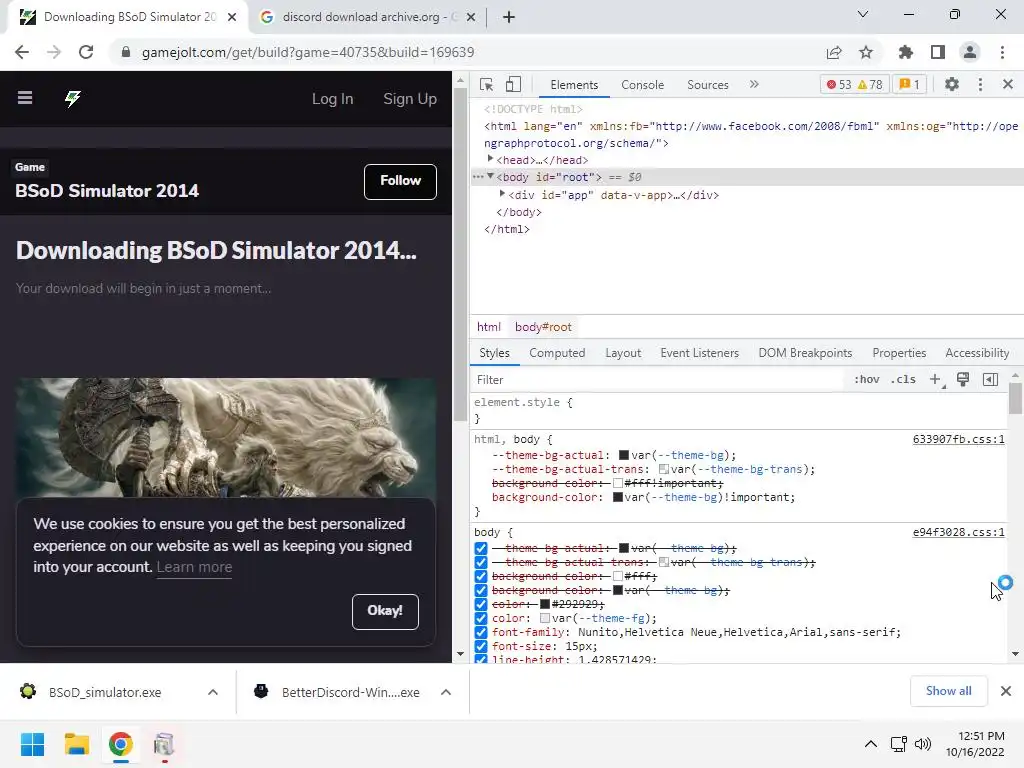Close the DevTools panel
The image size is (1024, 768).
point(1007,84)
